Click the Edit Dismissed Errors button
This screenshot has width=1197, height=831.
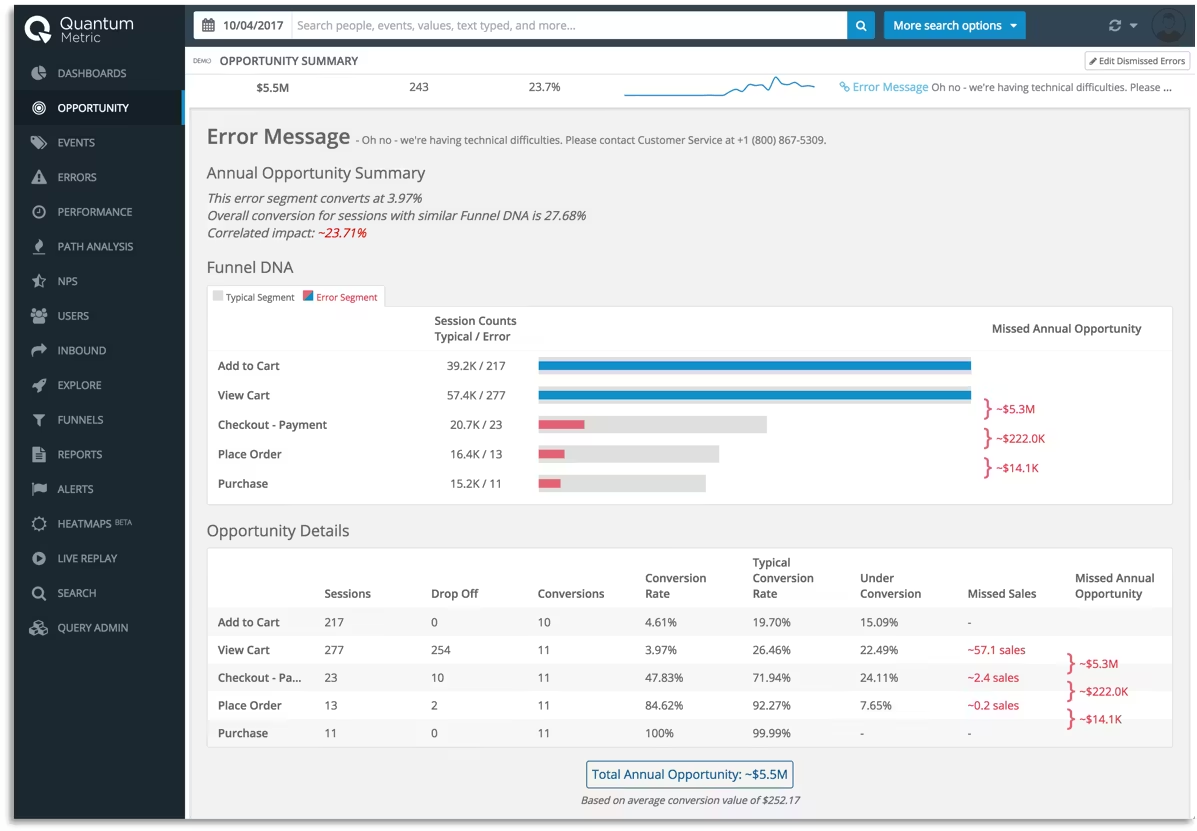click(x=1137, y=60)
